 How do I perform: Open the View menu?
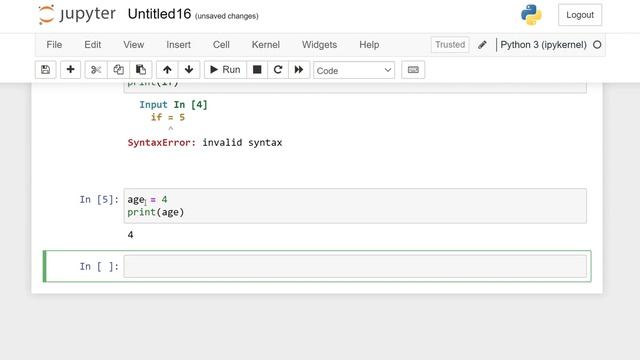[133, 45]
